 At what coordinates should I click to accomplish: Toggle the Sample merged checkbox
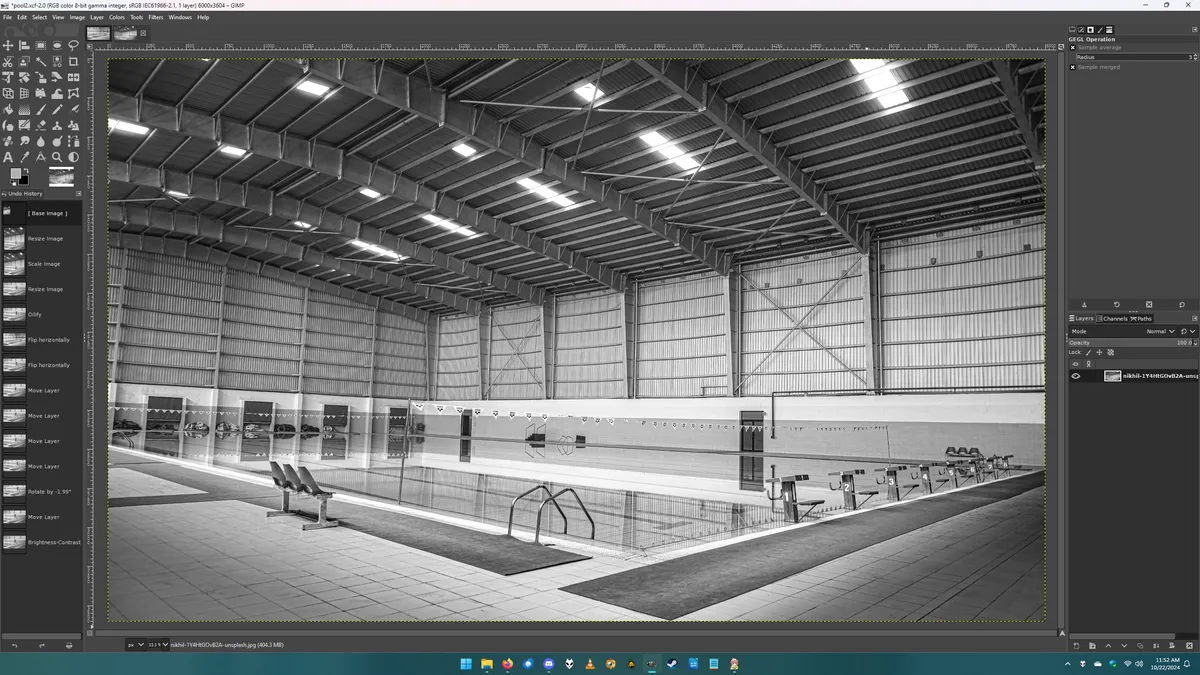(1073, 67)
